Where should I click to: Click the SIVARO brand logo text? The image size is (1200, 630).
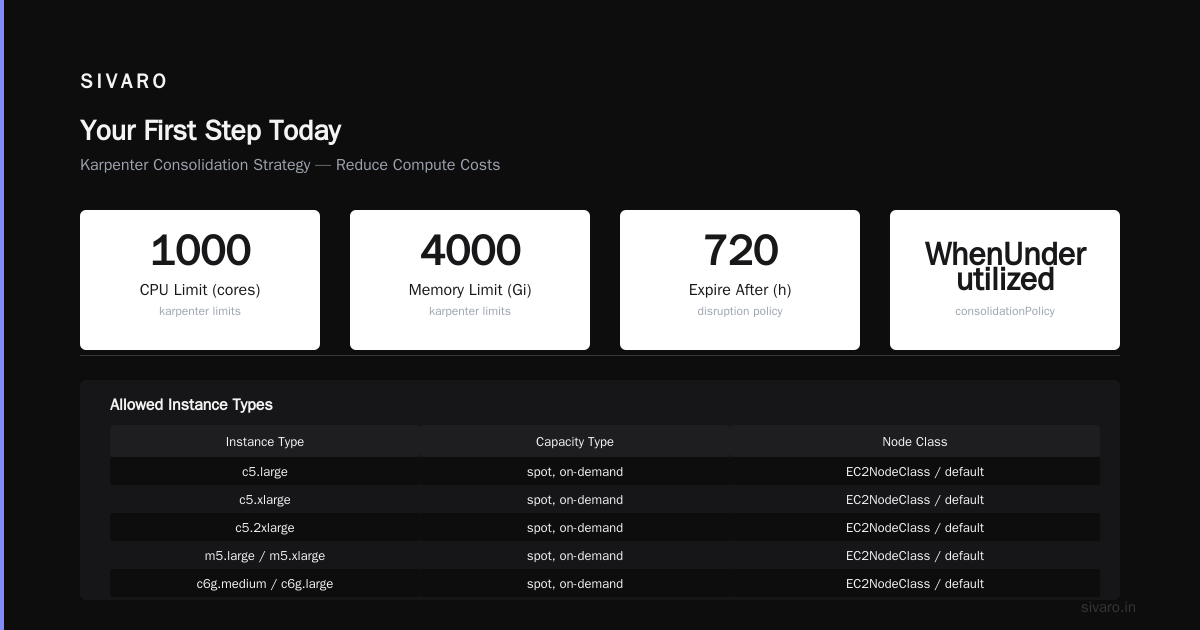124,82
